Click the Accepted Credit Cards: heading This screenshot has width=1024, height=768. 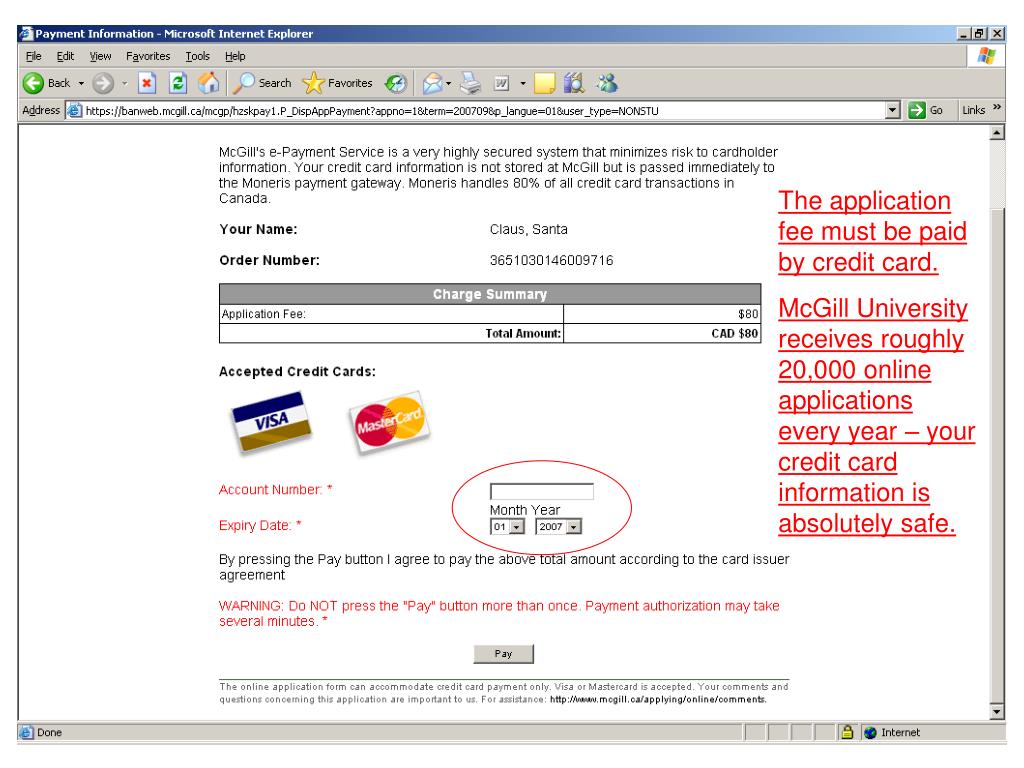point(297,372)
